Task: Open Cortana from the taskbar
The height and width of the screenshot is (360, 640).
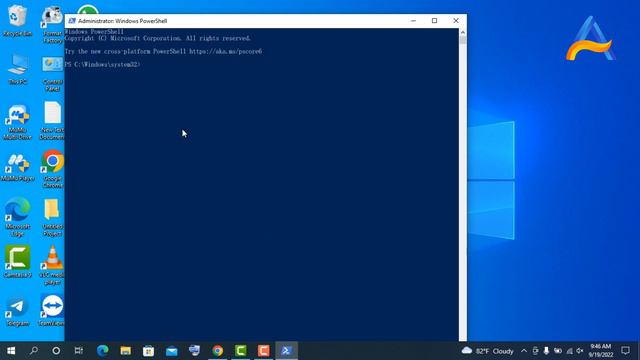Action: (x=56, y=351)
